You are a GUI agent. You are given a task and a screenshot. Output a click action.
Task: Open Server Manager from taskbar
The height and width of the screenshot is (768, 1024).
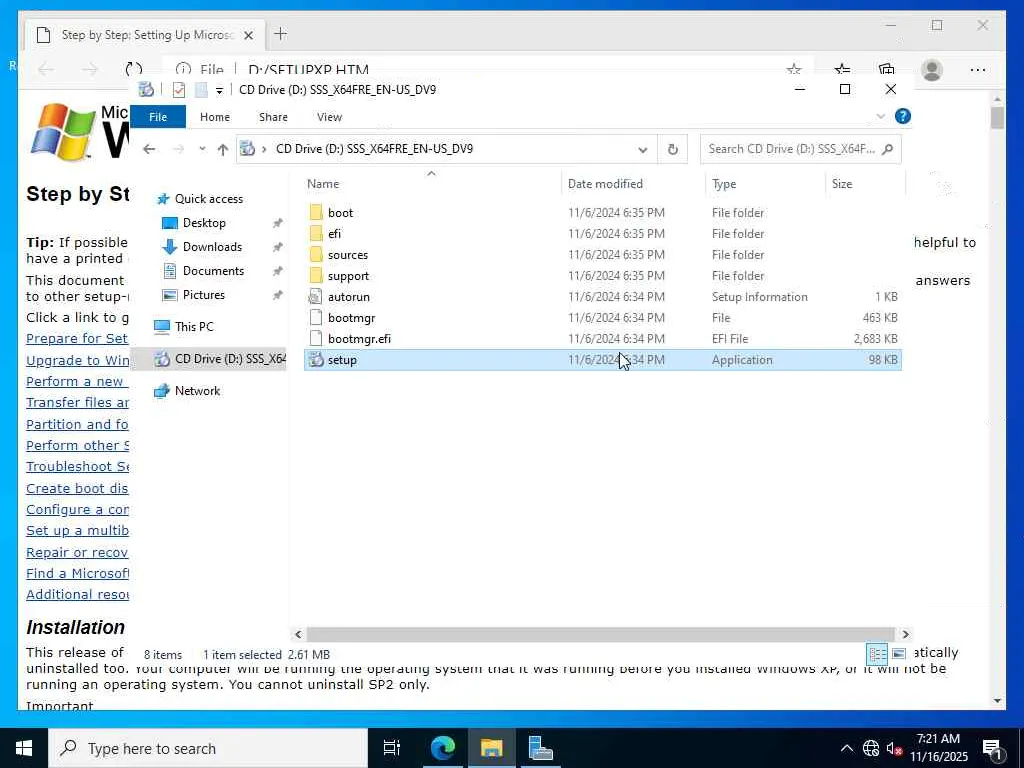pos(540,748)
